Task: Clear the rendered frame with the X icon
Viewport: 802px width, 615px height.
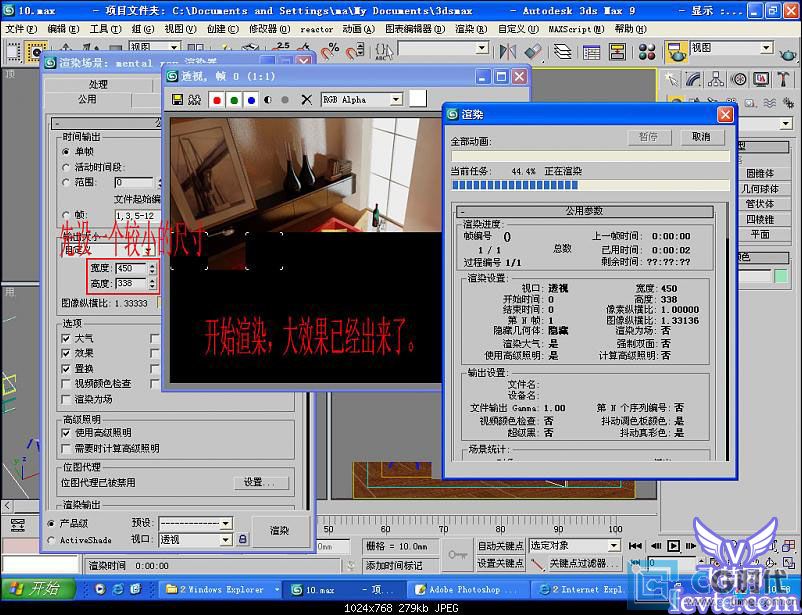Action: click(x=306, y=100)
